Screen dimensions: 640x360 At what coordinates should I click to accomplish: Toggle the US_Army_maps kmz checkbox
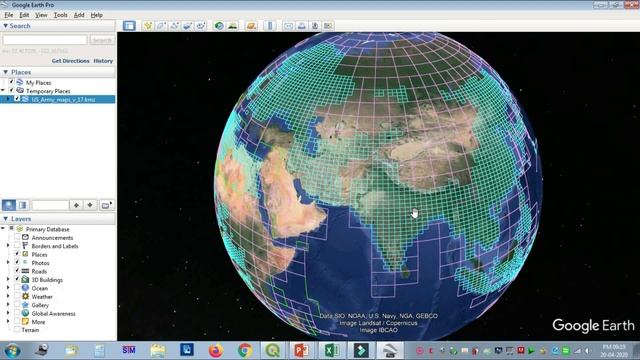click(x=17, y=99)
